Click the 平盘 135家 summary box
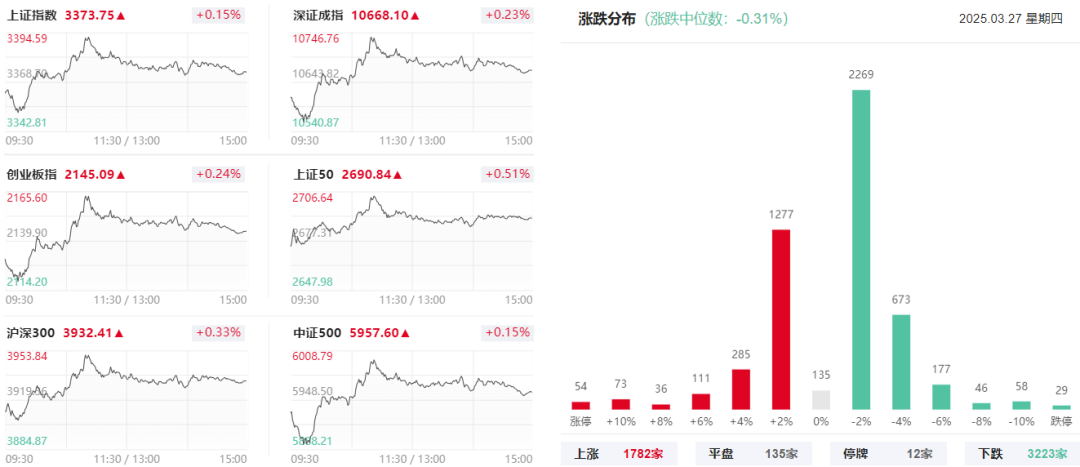Viewport: 1080px width, 467px height. click(x=754, y=454)
